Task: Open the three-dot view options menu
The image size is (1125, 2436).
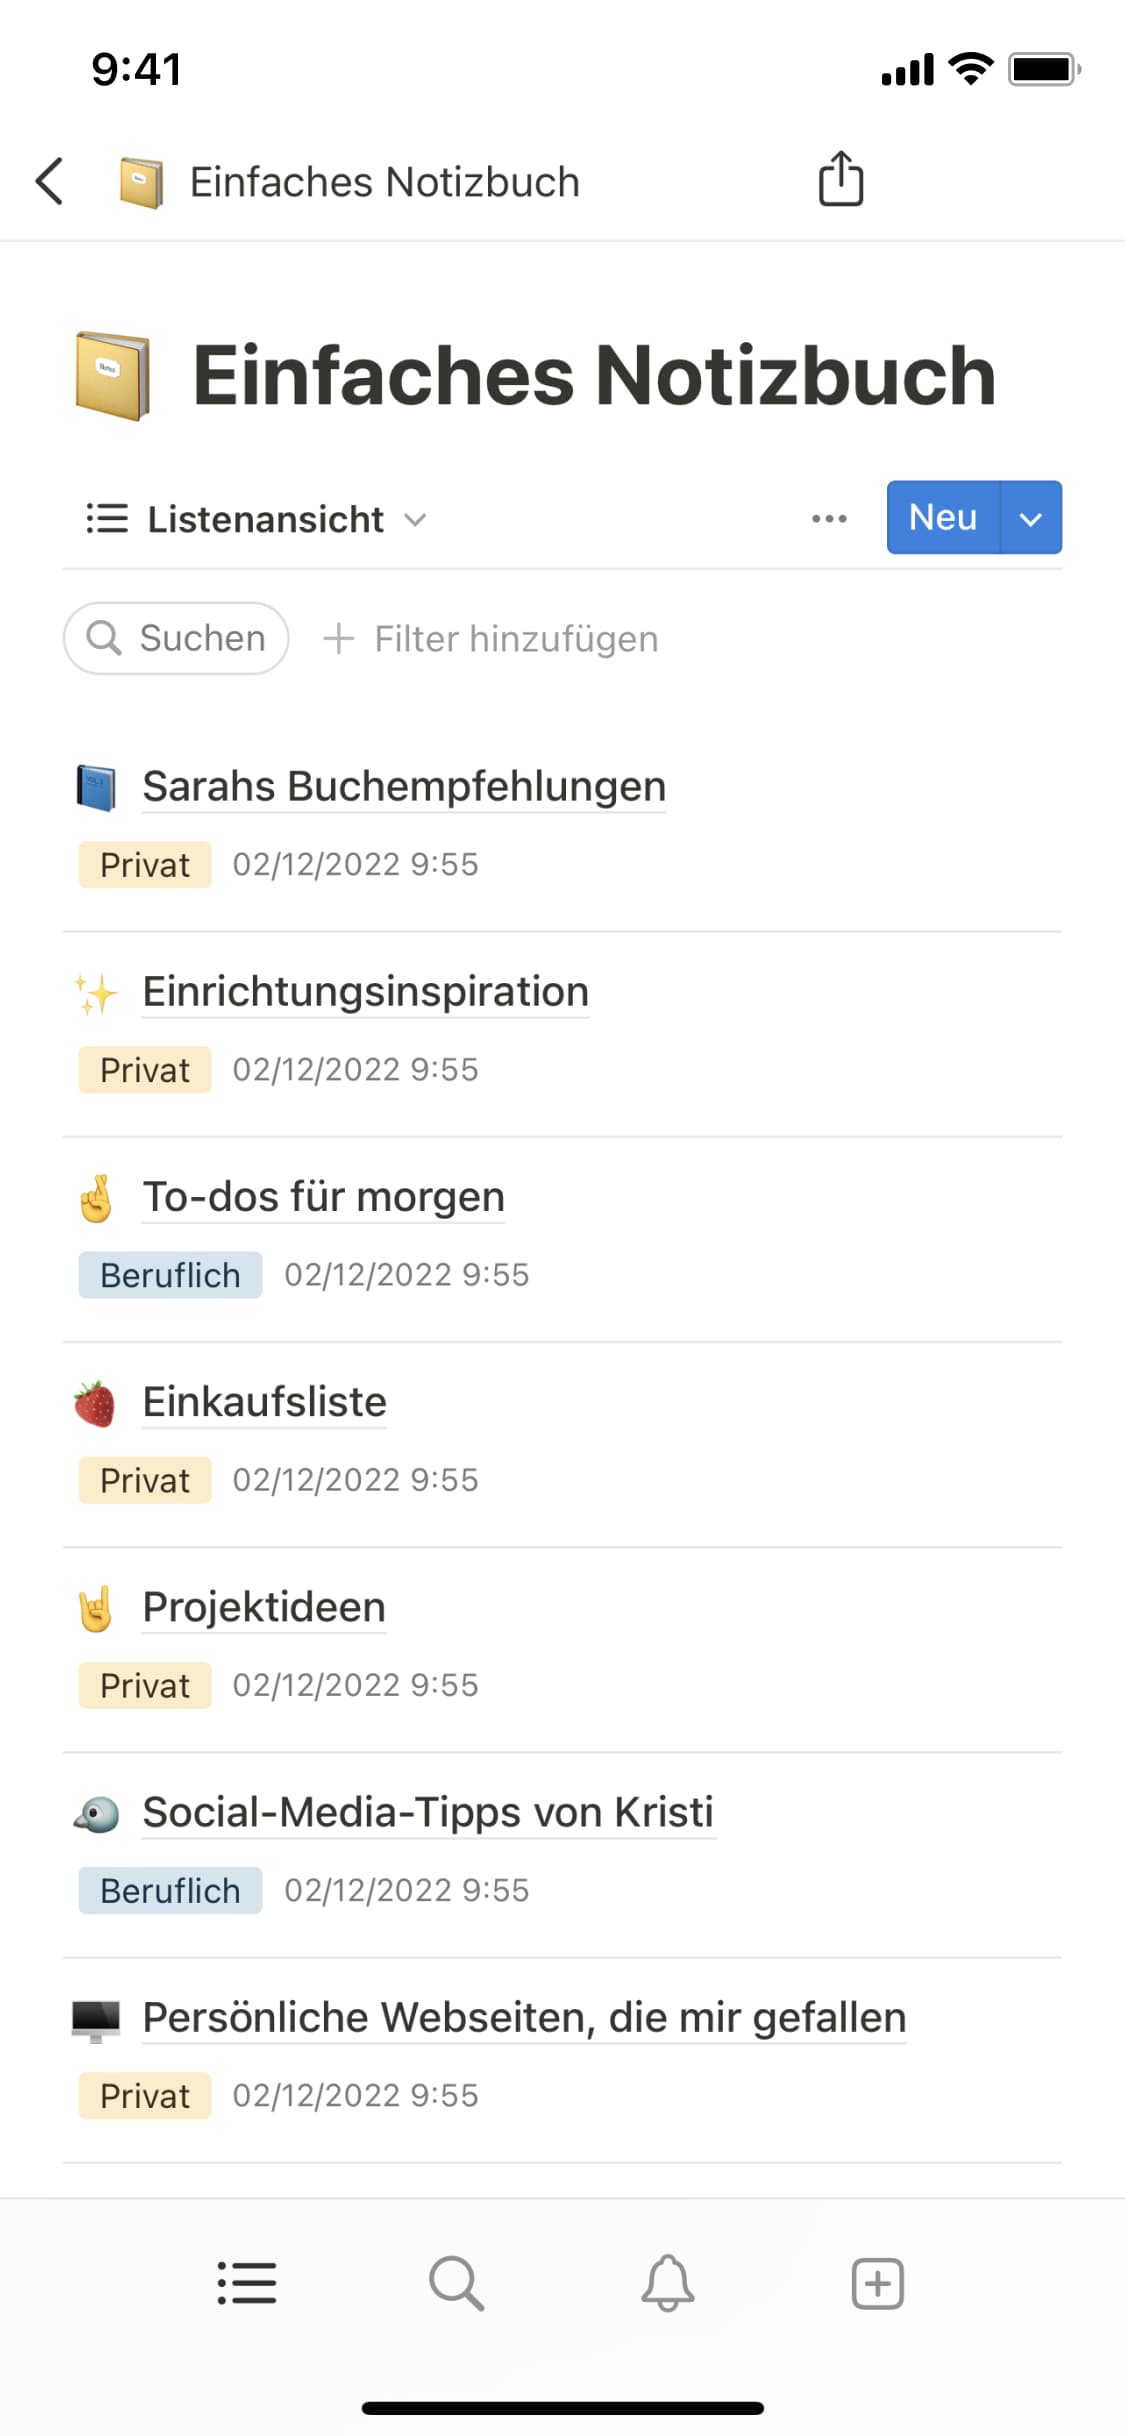Action: (829, 518)
